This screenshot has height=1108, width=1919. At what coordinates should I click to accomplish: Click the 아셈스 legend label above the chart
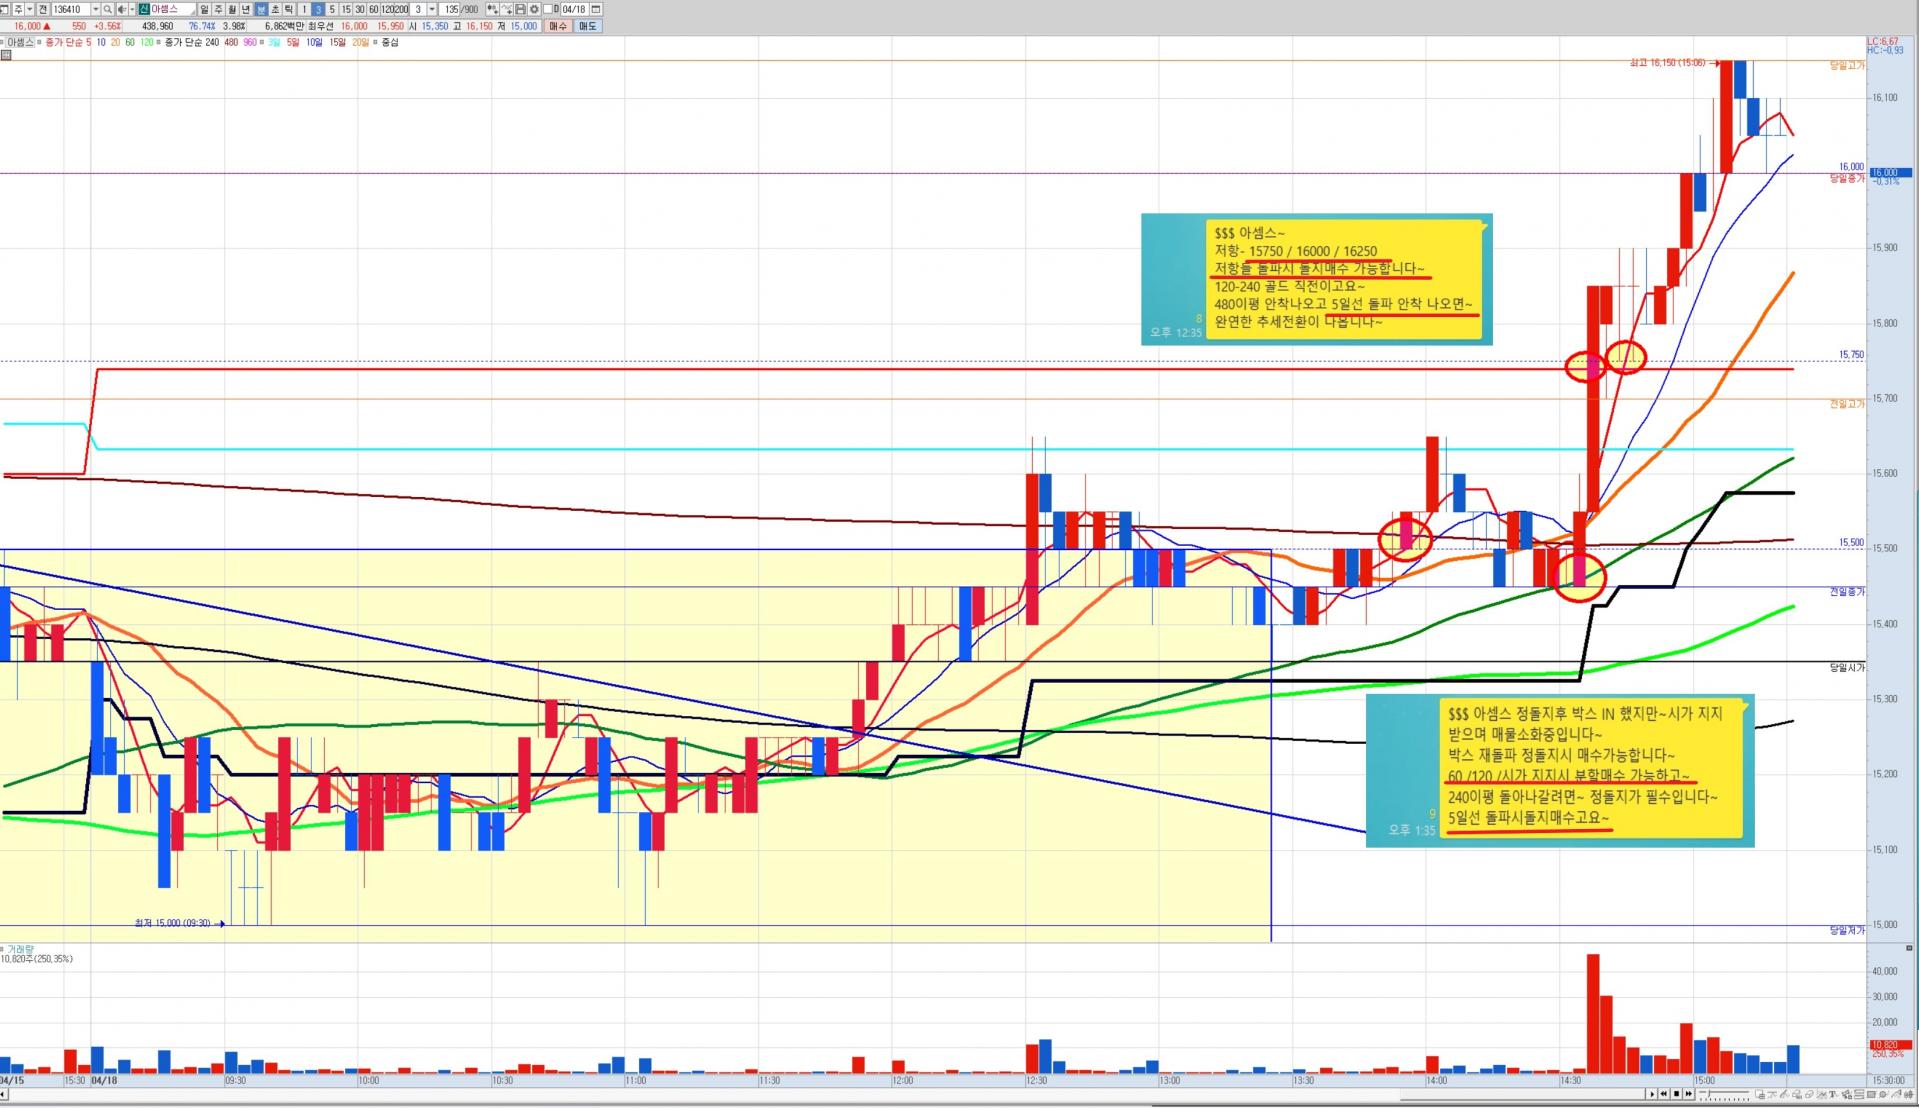tap(20, 42)
